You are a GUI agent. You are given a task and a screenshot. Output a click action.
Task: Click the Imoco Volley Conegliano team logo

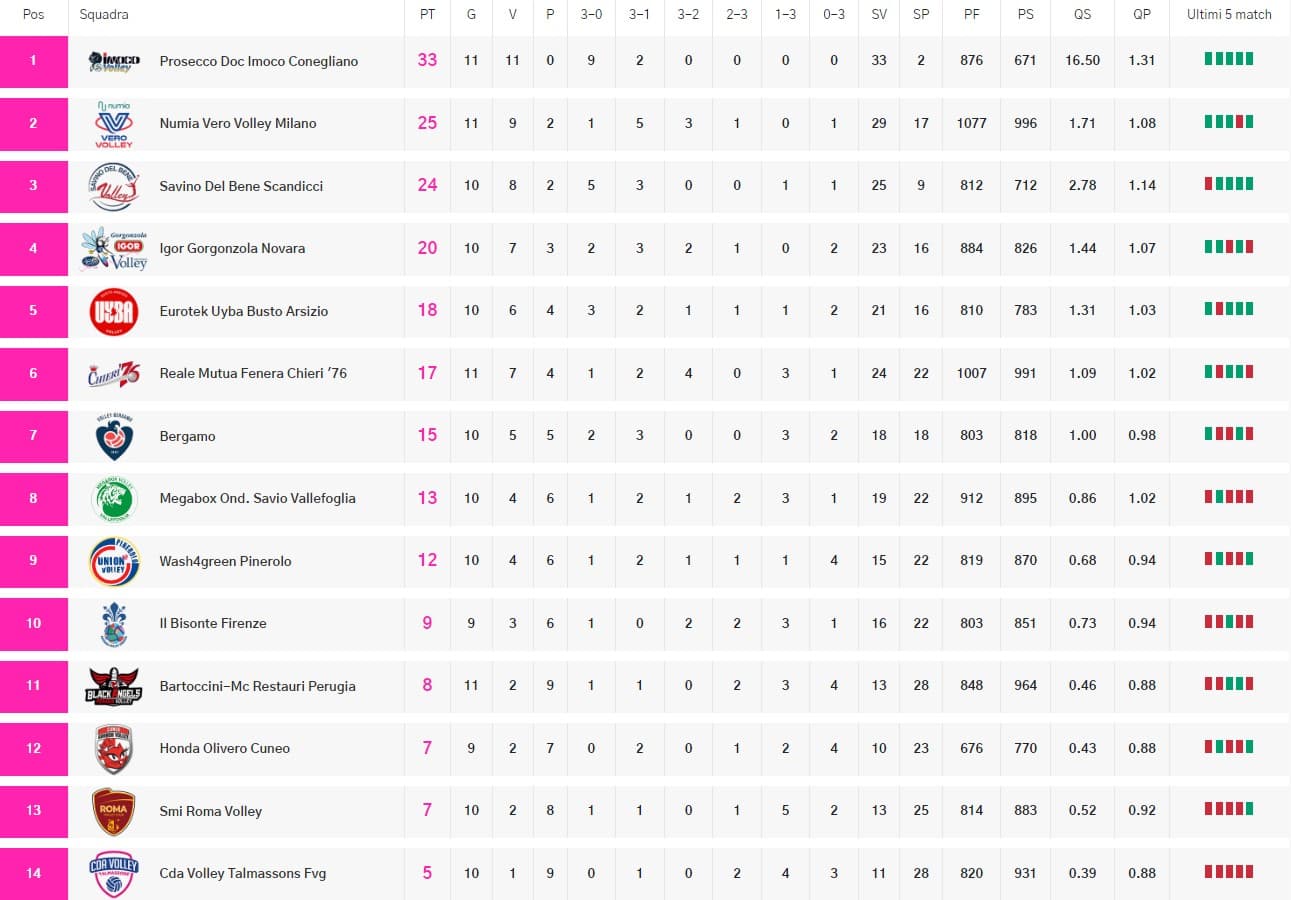point(114,61)
